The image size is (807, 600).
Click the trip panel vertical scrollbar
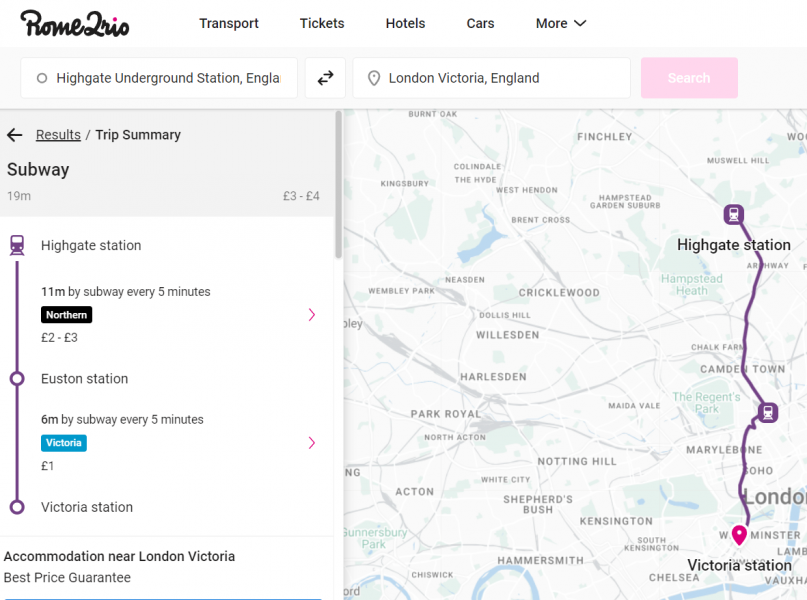click(338, 184)
